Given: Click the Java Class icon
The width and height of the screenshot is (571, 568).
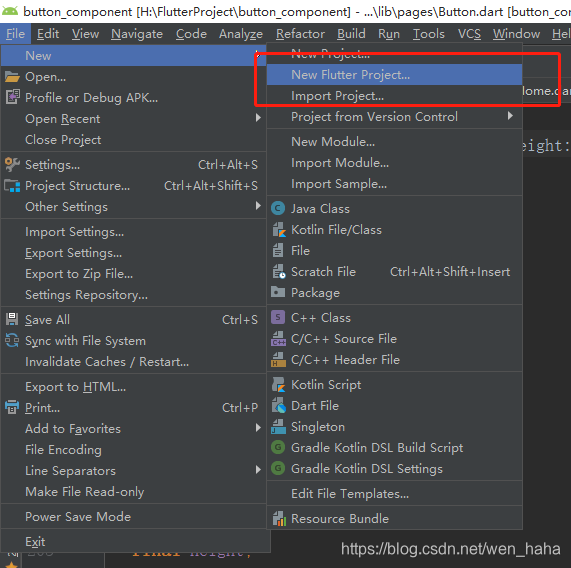Looking at the screenshot, I should coord(278,208).
